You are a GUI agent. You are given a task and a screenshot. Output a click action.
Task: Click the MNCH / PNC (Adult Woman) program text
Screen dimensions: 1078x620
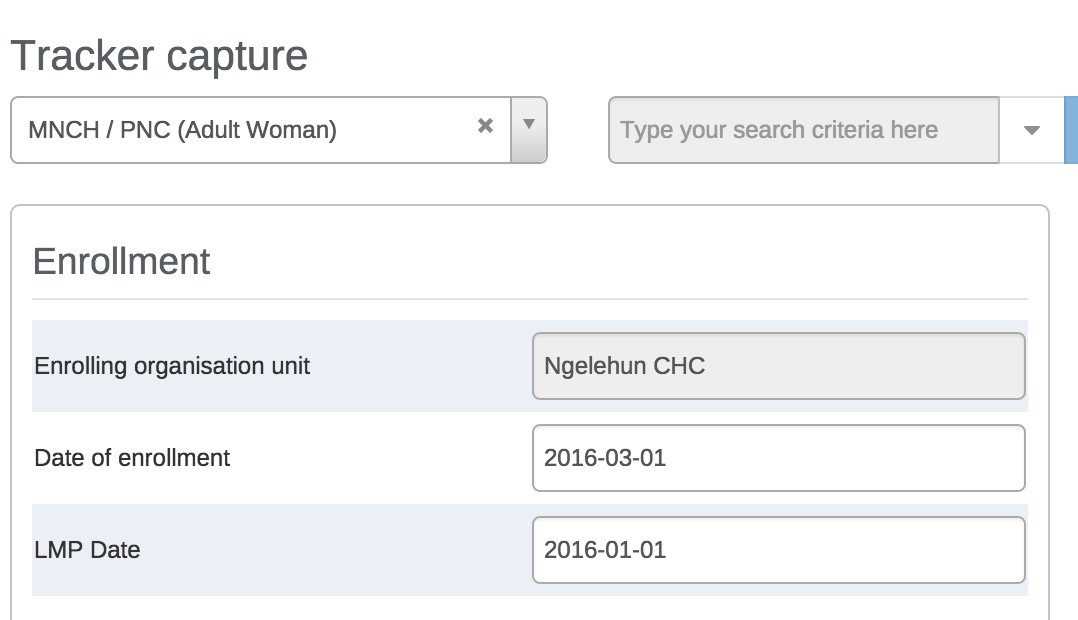182,130
